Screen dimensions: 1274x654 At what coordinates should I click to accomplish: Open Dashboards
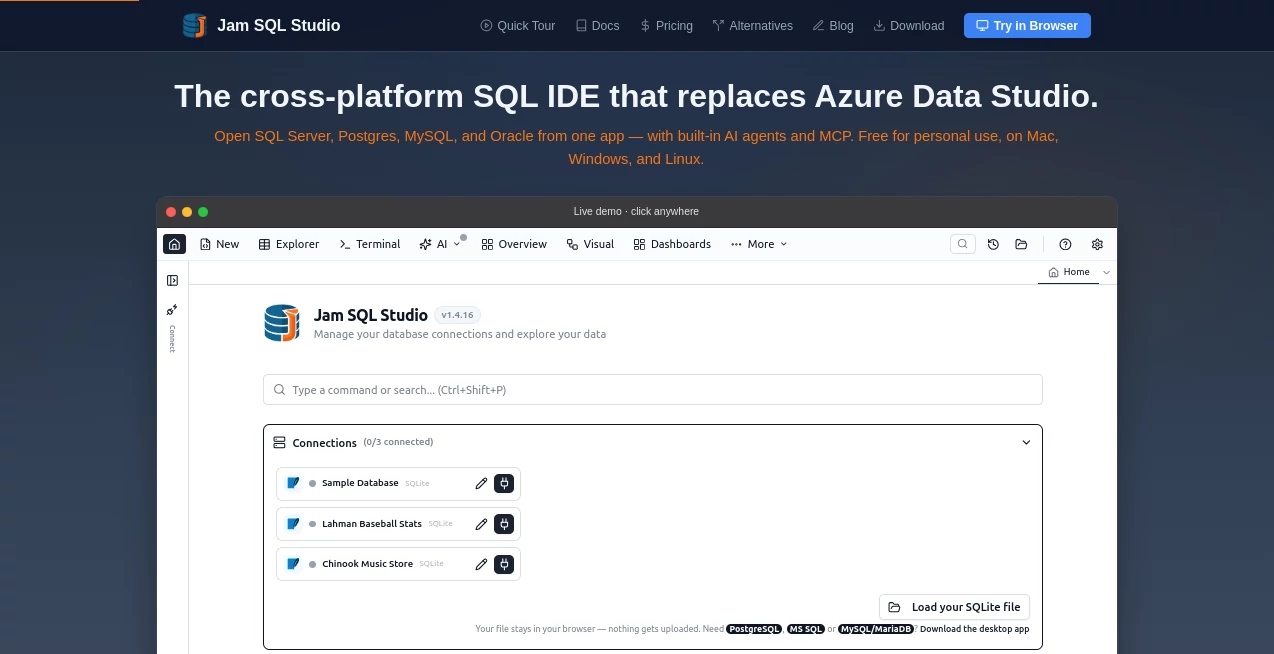coord(672,244)
